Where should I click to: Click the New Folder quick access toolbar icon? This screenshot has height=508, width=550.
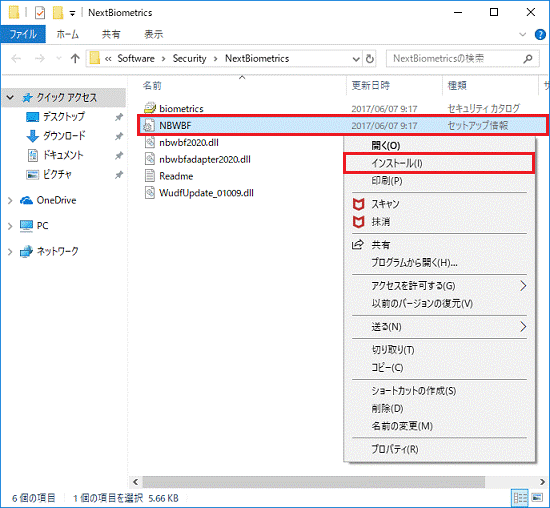(58, 13)
